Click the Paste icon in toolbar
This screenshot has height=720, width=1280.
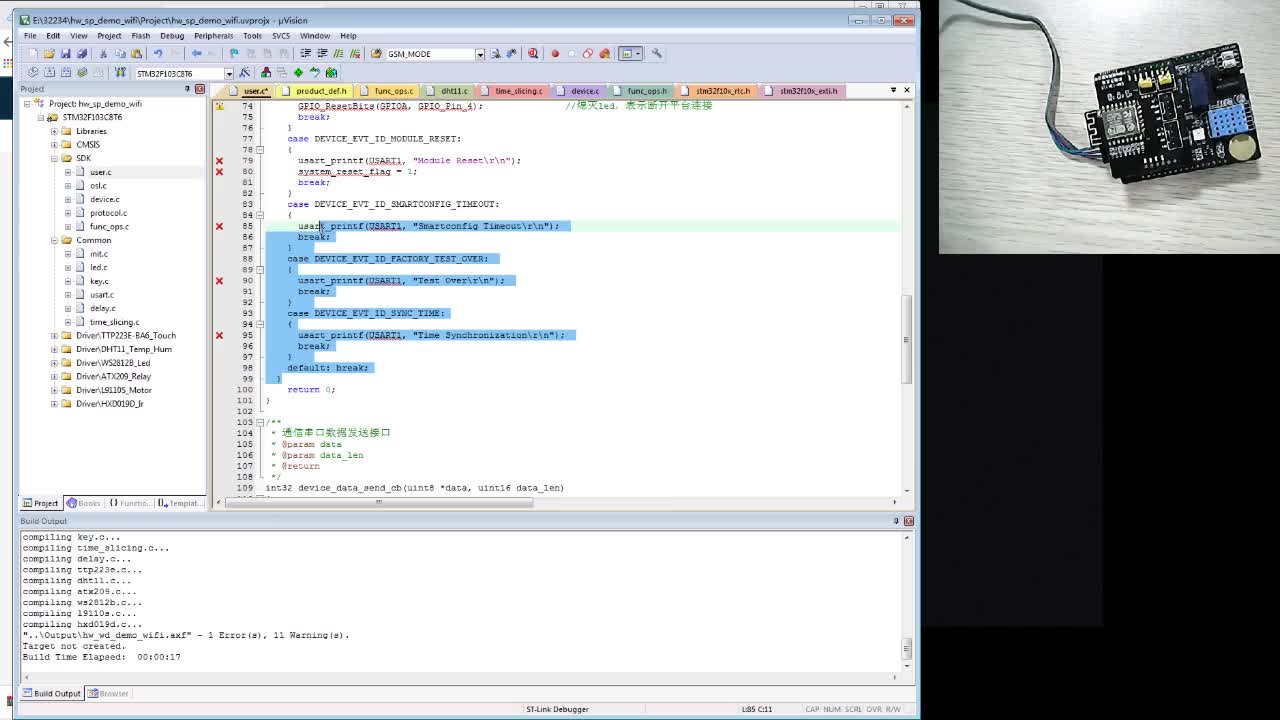point(136,54)
